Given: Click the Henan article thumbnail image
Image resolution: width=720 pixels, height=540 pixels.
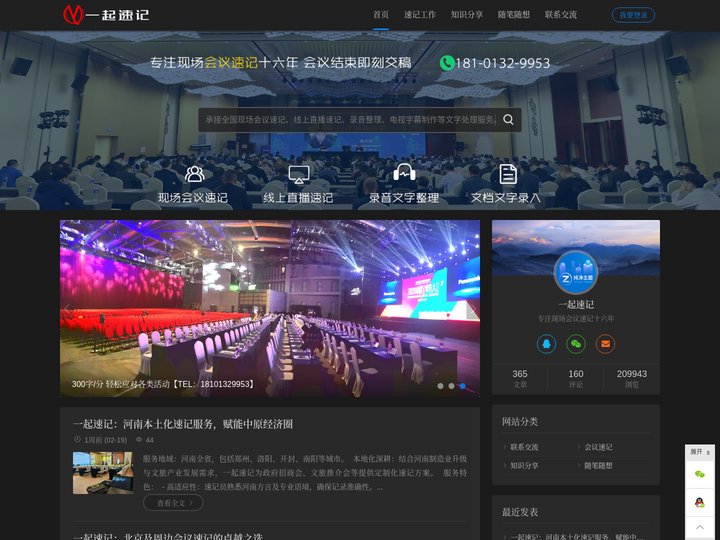Looking at the screenshot, I should click(x=103, y=473).
